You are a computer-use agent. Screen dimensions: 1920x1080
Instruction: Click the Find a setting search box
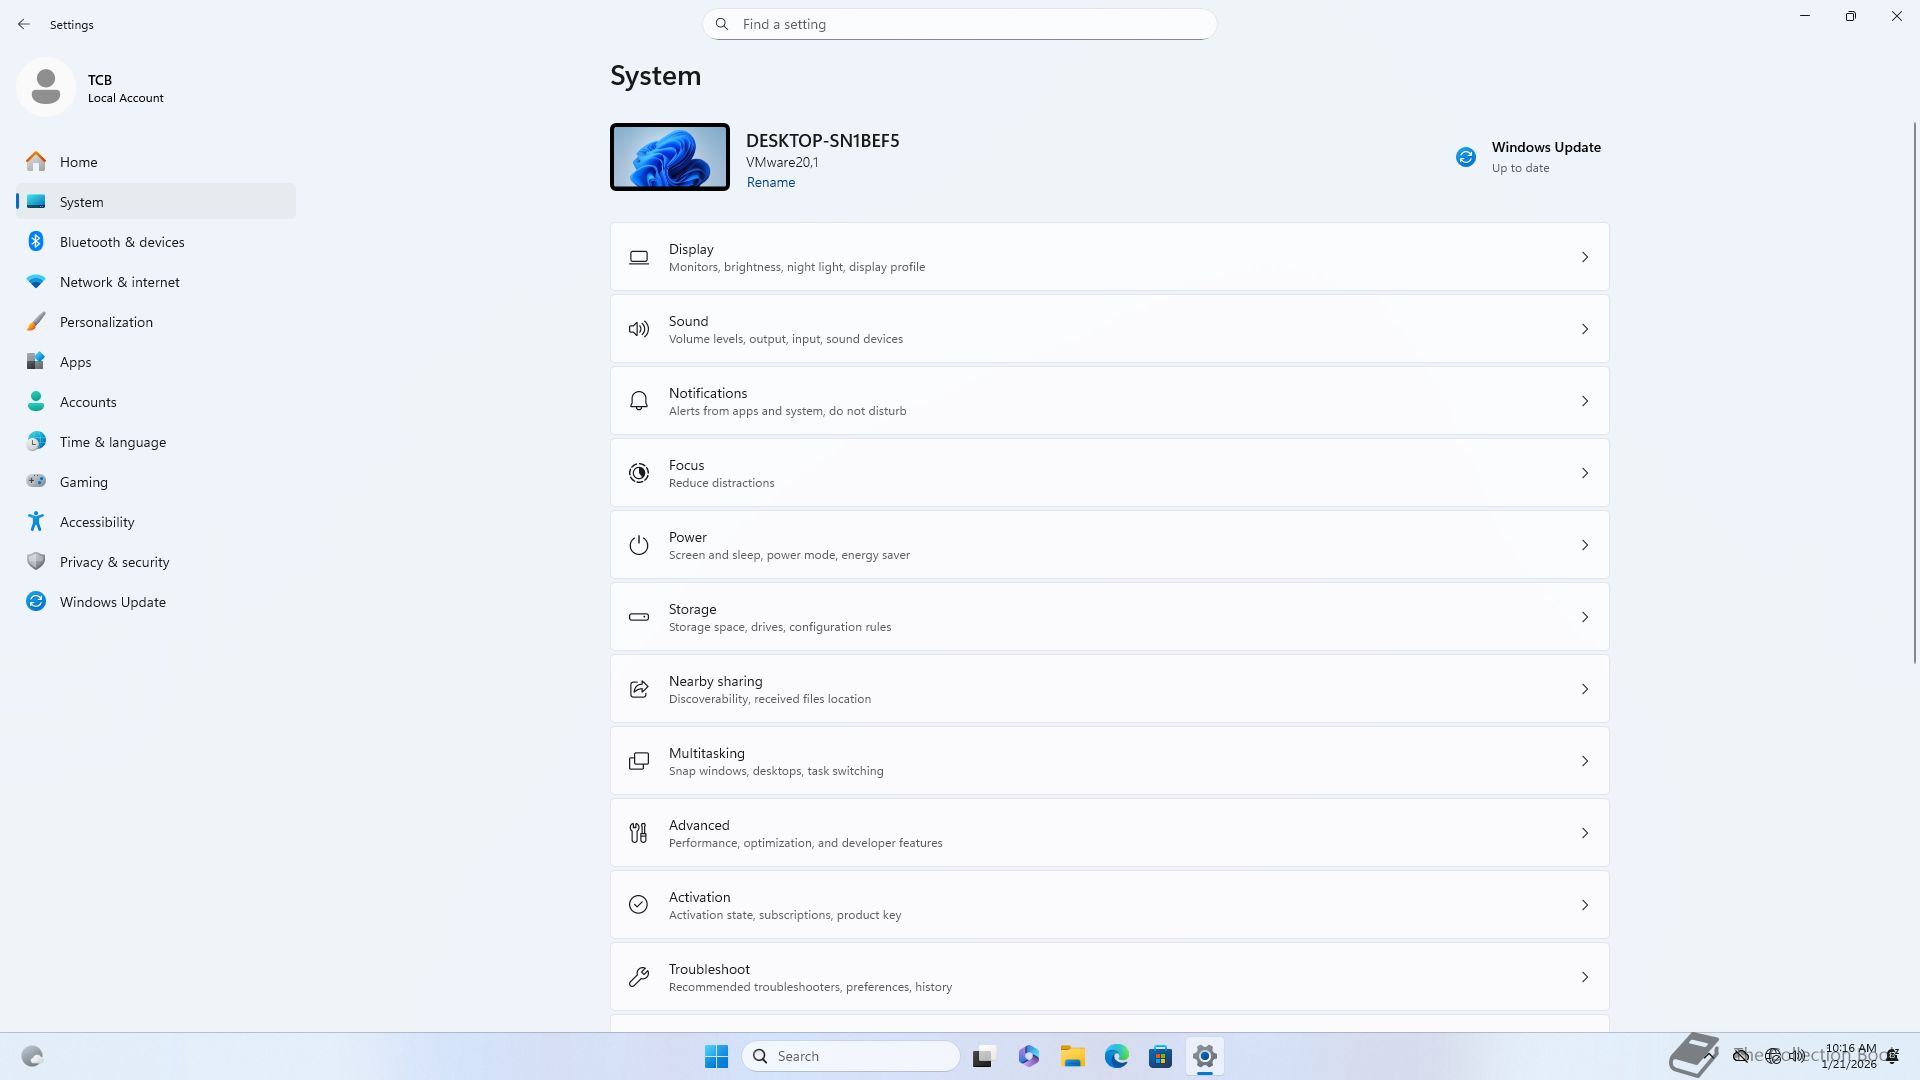coord(960,24)
